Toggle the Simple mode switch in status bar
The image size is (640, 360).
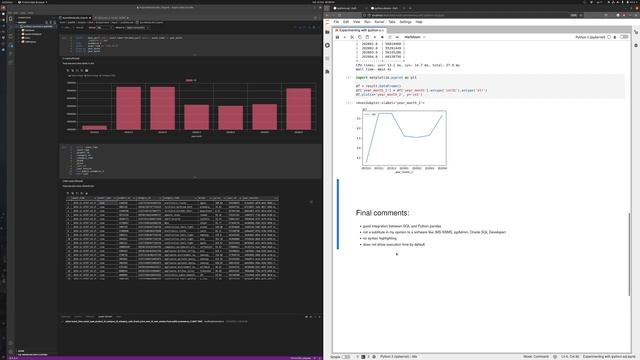(x=346, y=357)
